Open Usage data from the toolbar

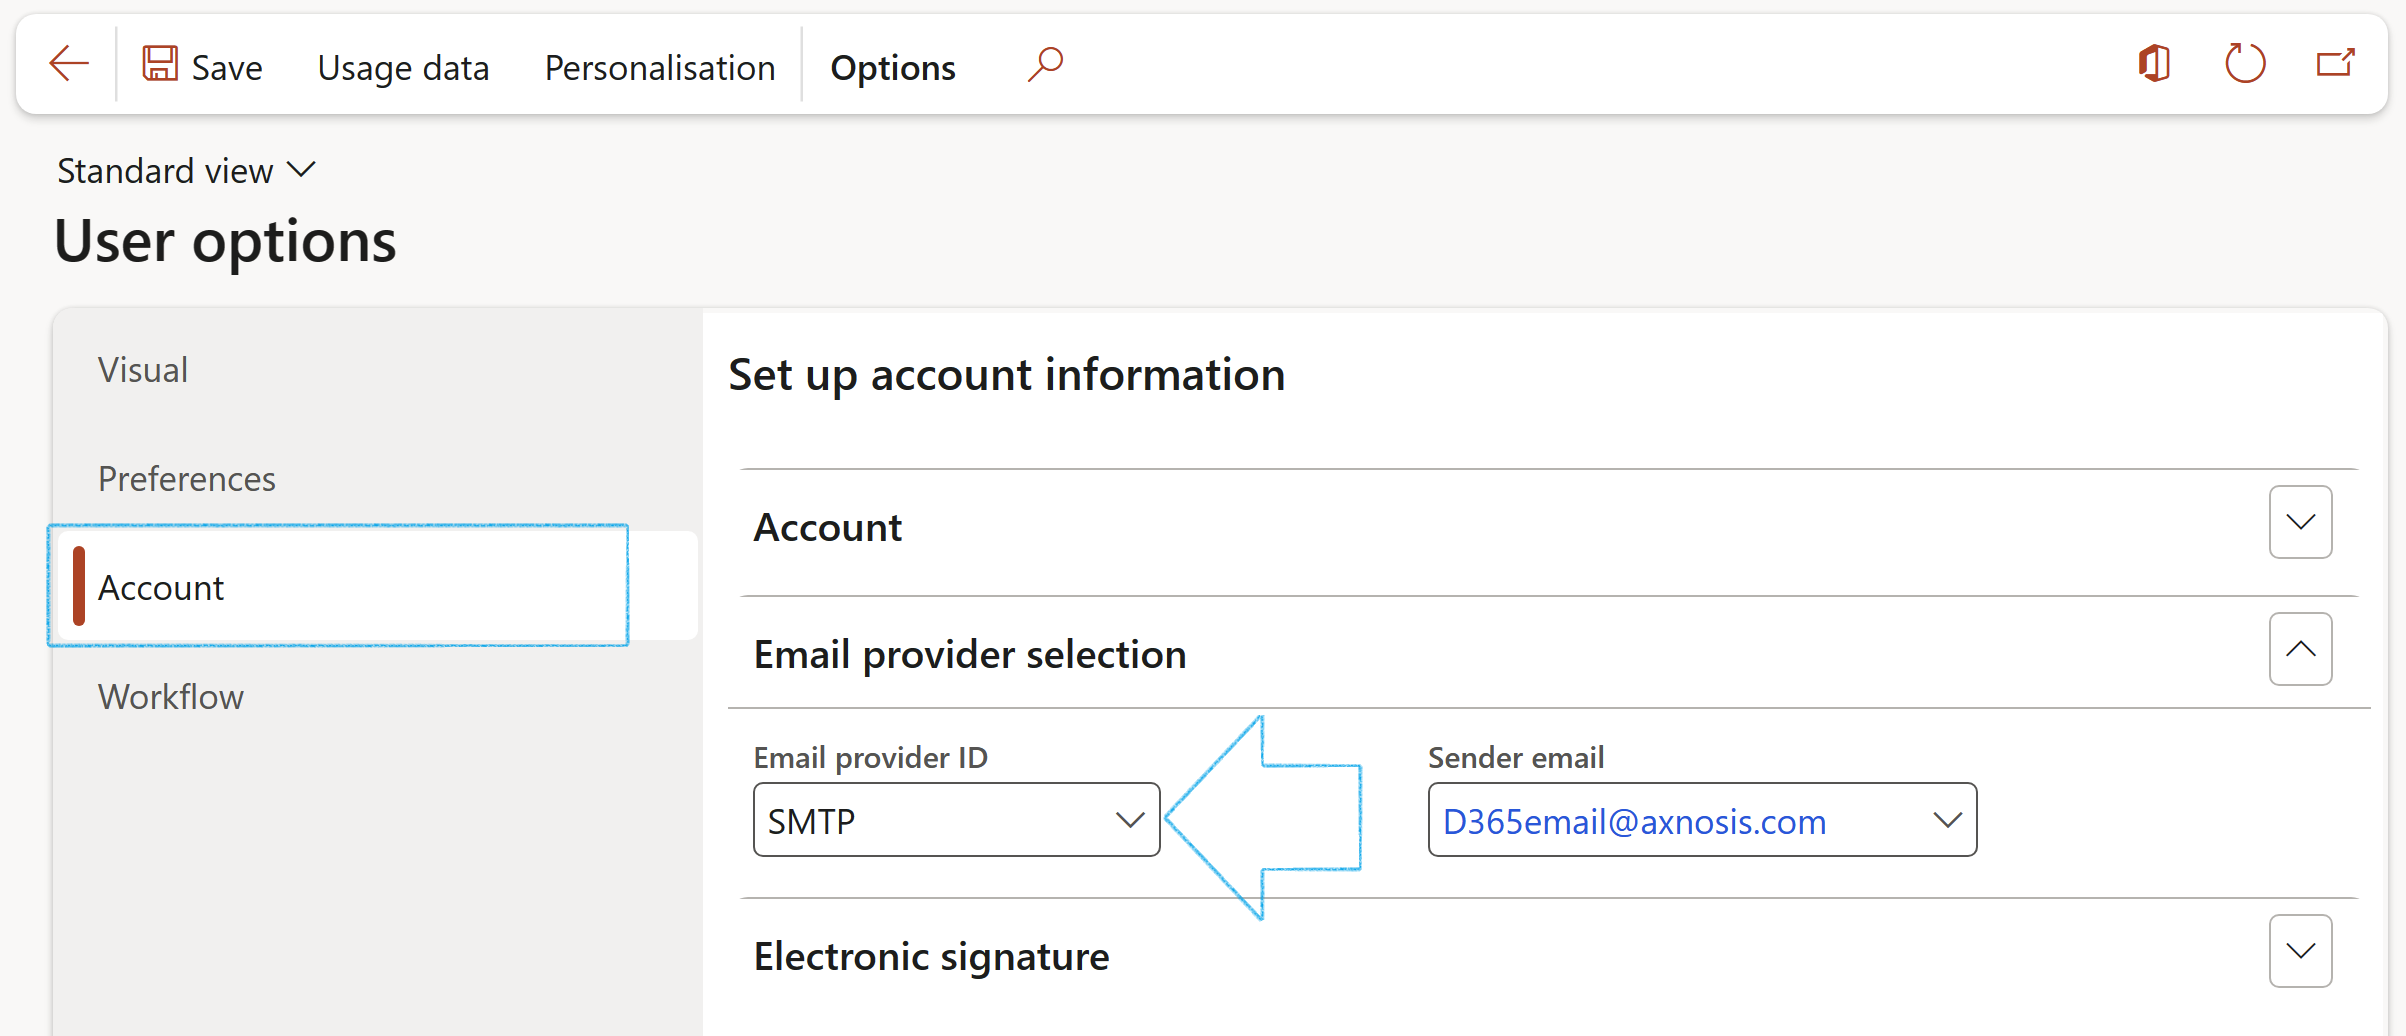coord(403,68)
